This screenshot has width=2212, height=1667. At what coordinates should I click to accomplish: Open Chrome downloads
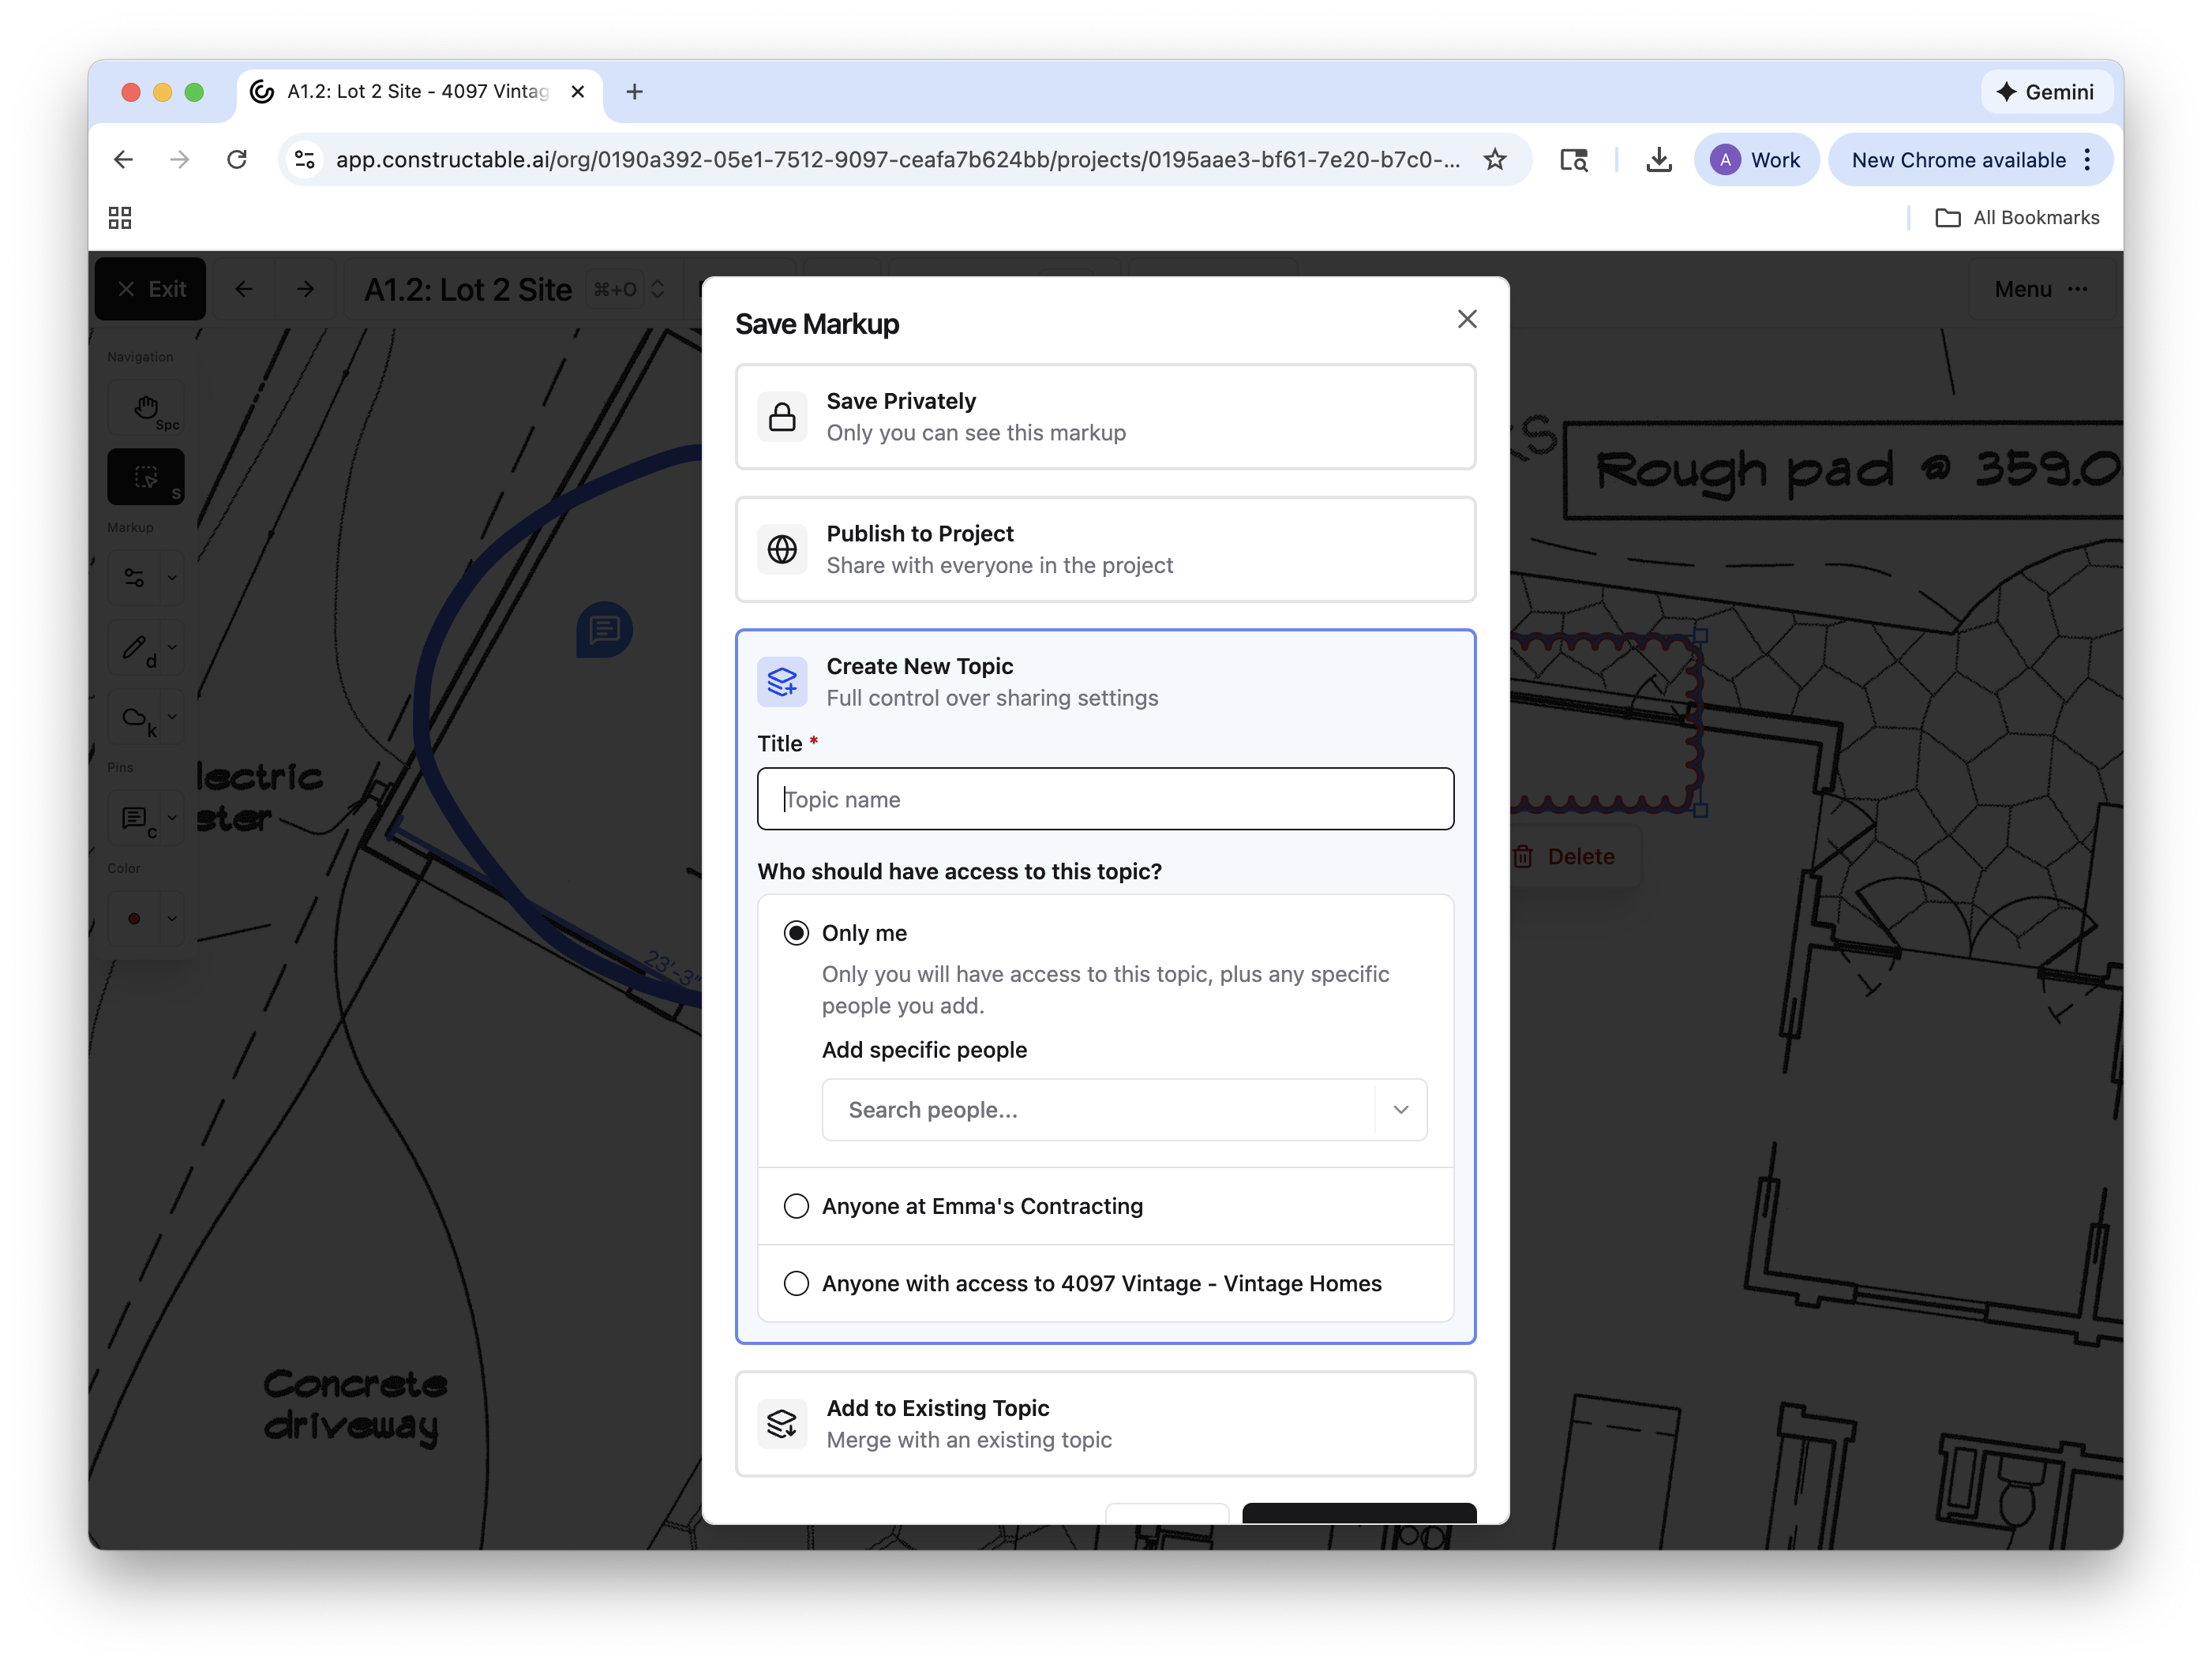(x=1659, y=160)
